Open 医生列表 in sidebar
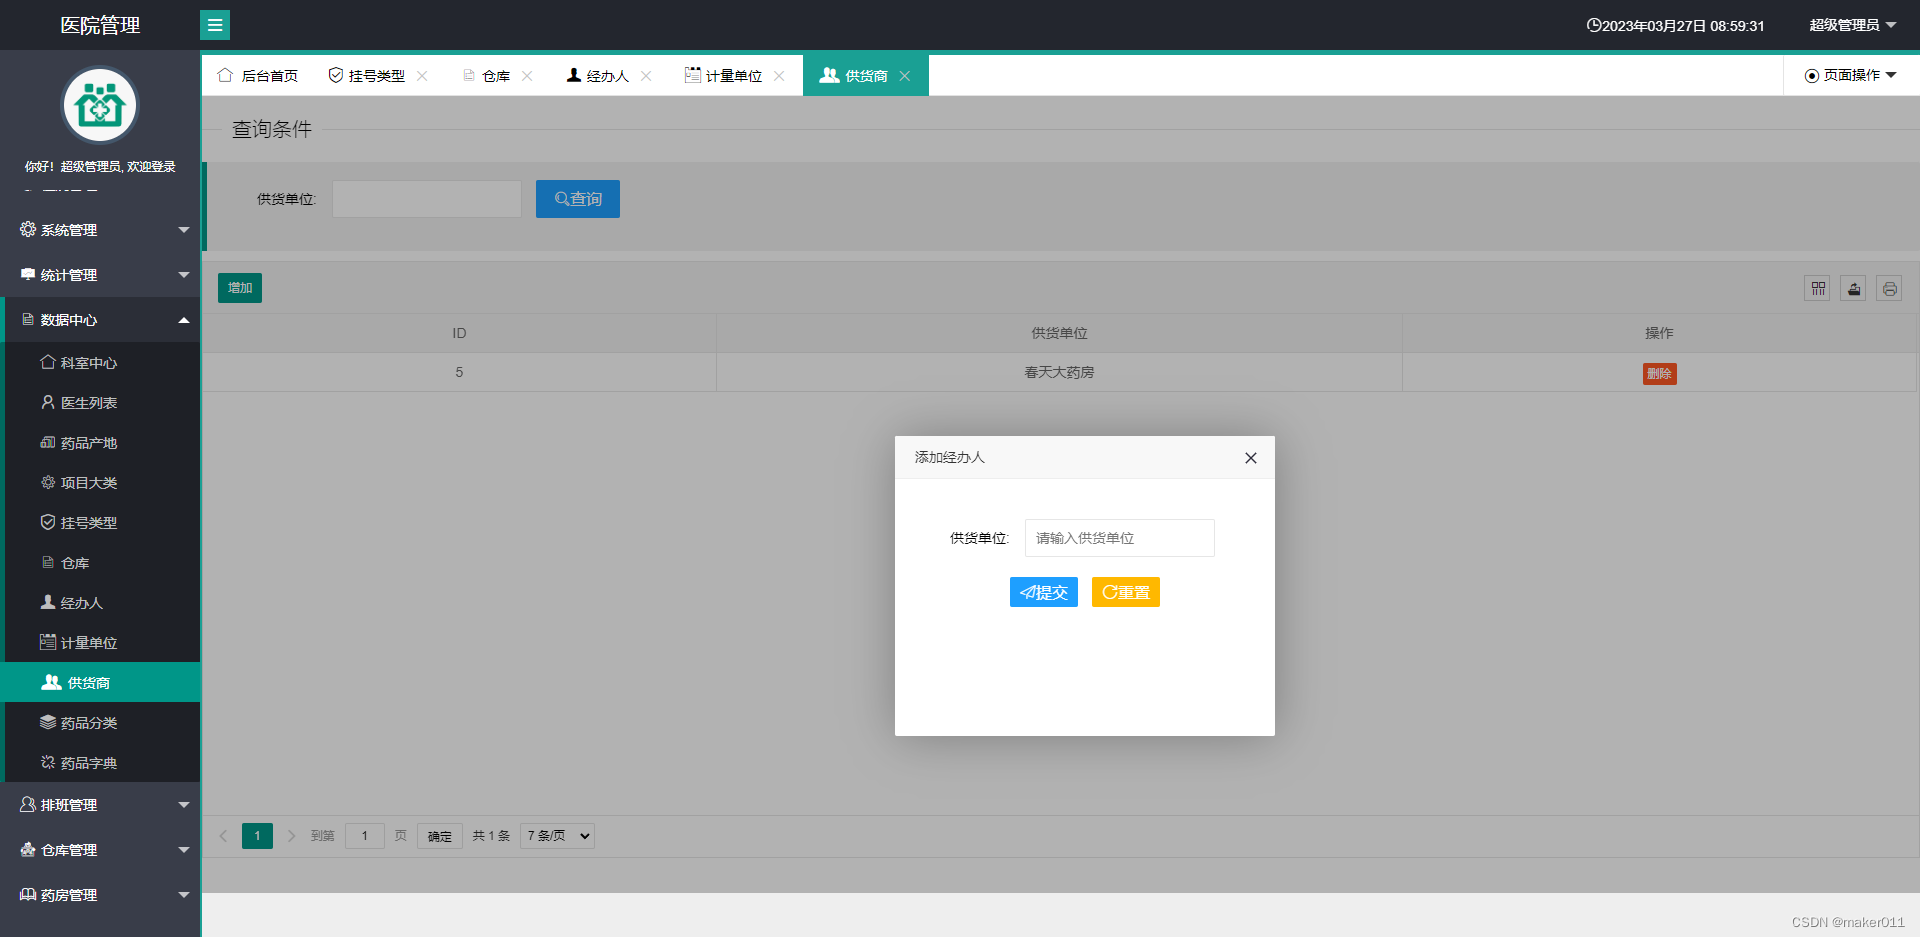1920x937 pixels. pyautogui.click(x=102, y=403)
